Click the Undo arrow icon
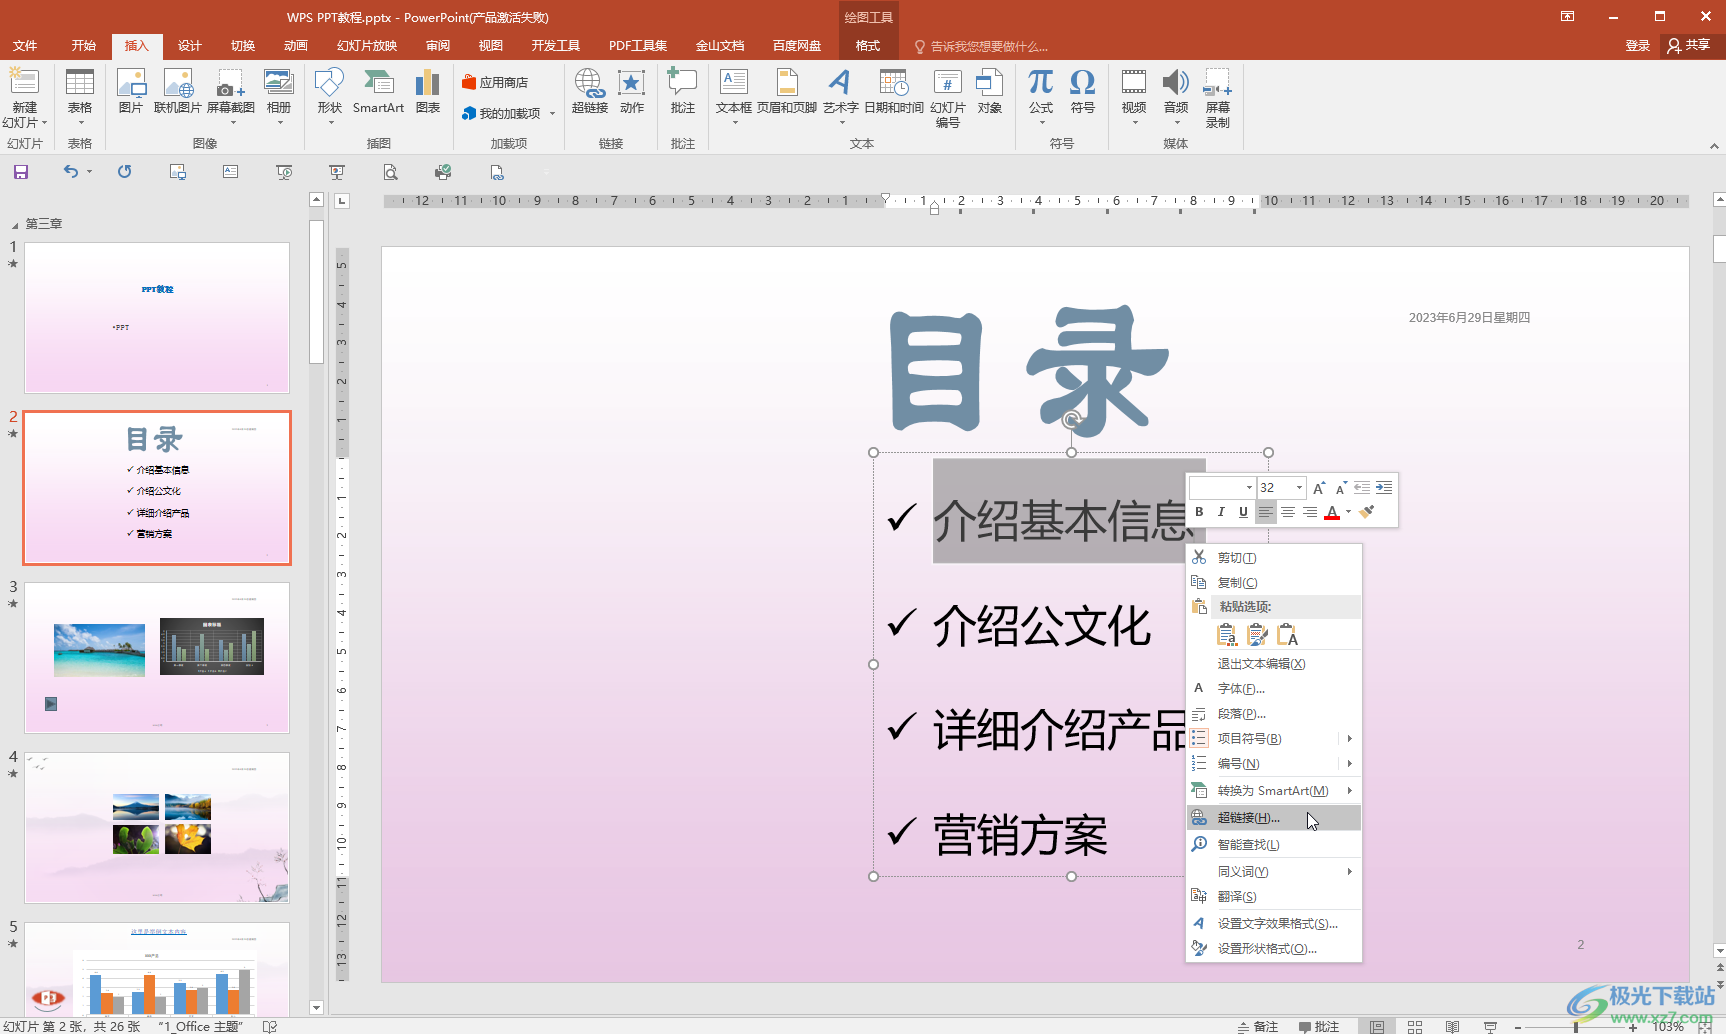The height and width of the screenshot is (1034, 1726). pyautogui.click(x=70, y=172)
